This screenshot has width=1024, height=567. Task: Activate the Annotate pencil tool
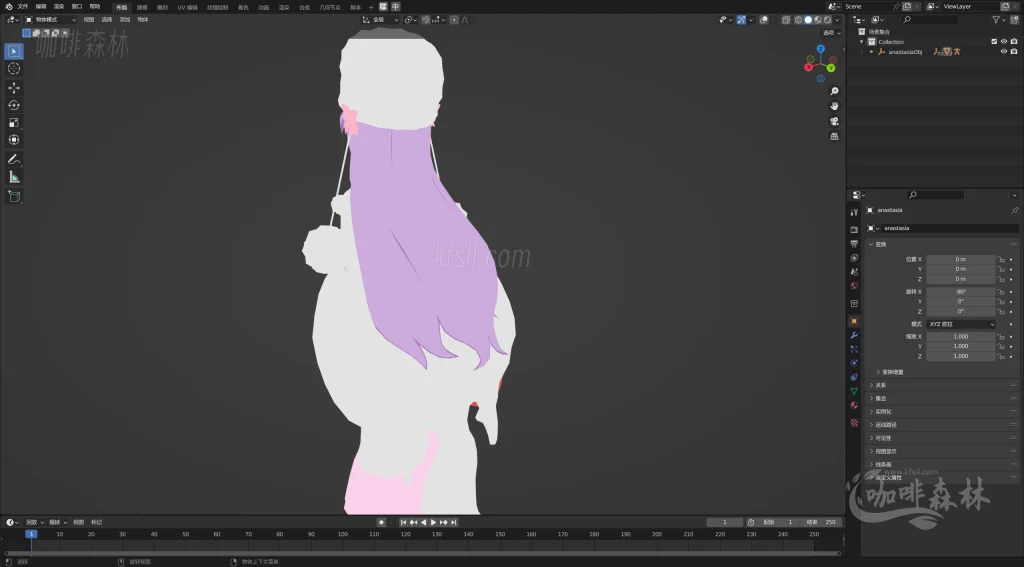point(14,159)
